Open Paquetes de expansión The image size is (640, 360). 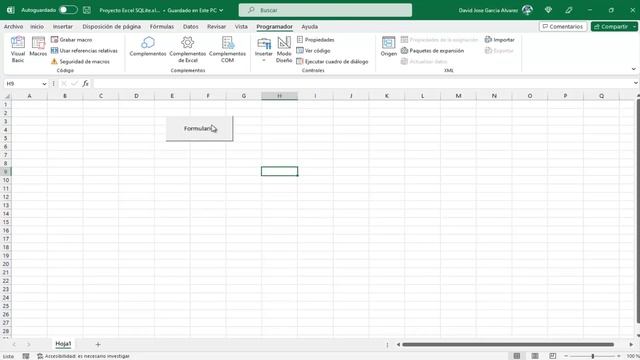[x=432, y=51]
